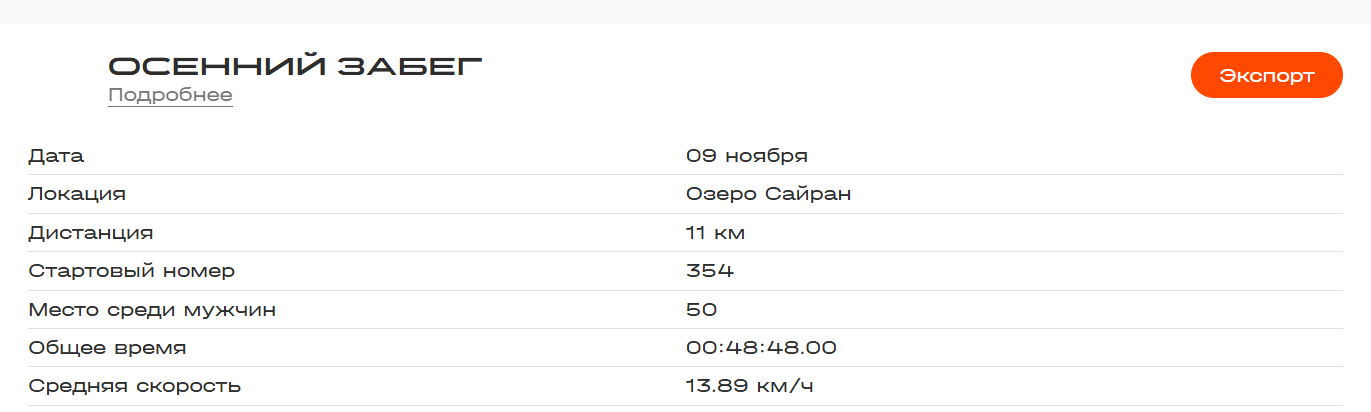Click the distance value 11 км
The image size is (1371, 412).
[x=716, y=233]
